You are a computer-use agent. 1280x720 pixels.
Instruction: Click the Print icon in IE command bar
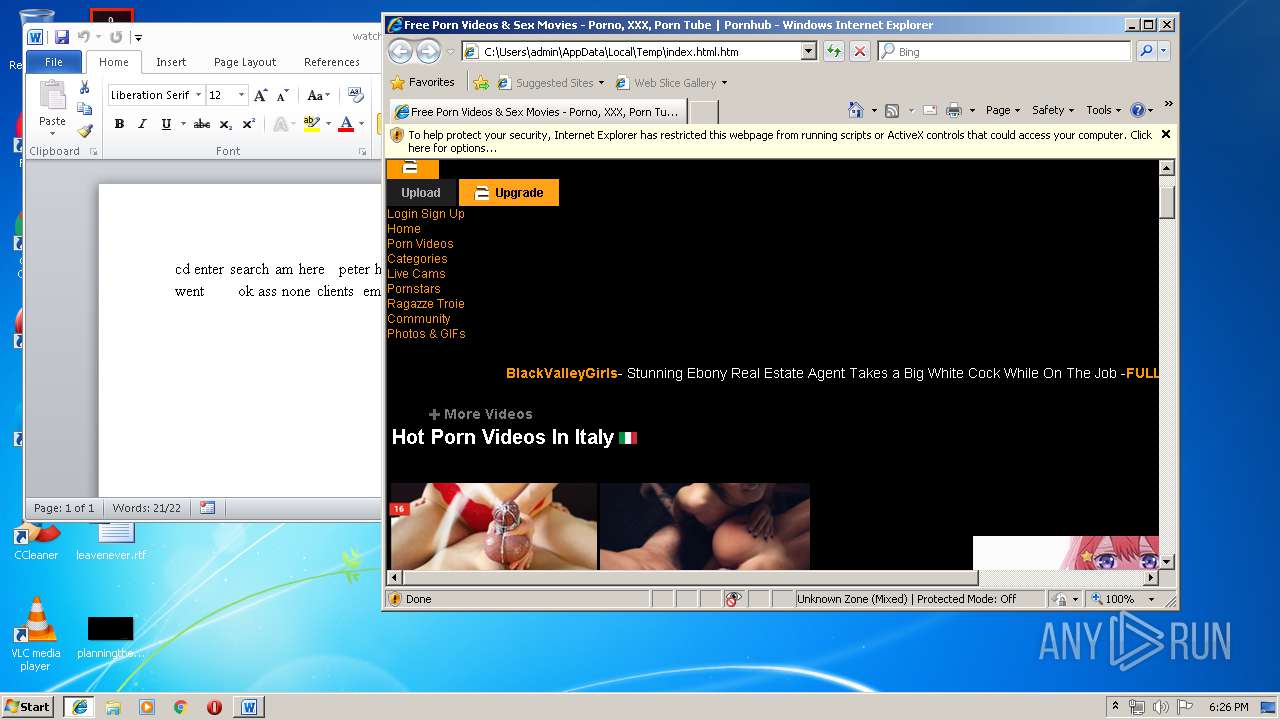(954, 110)
